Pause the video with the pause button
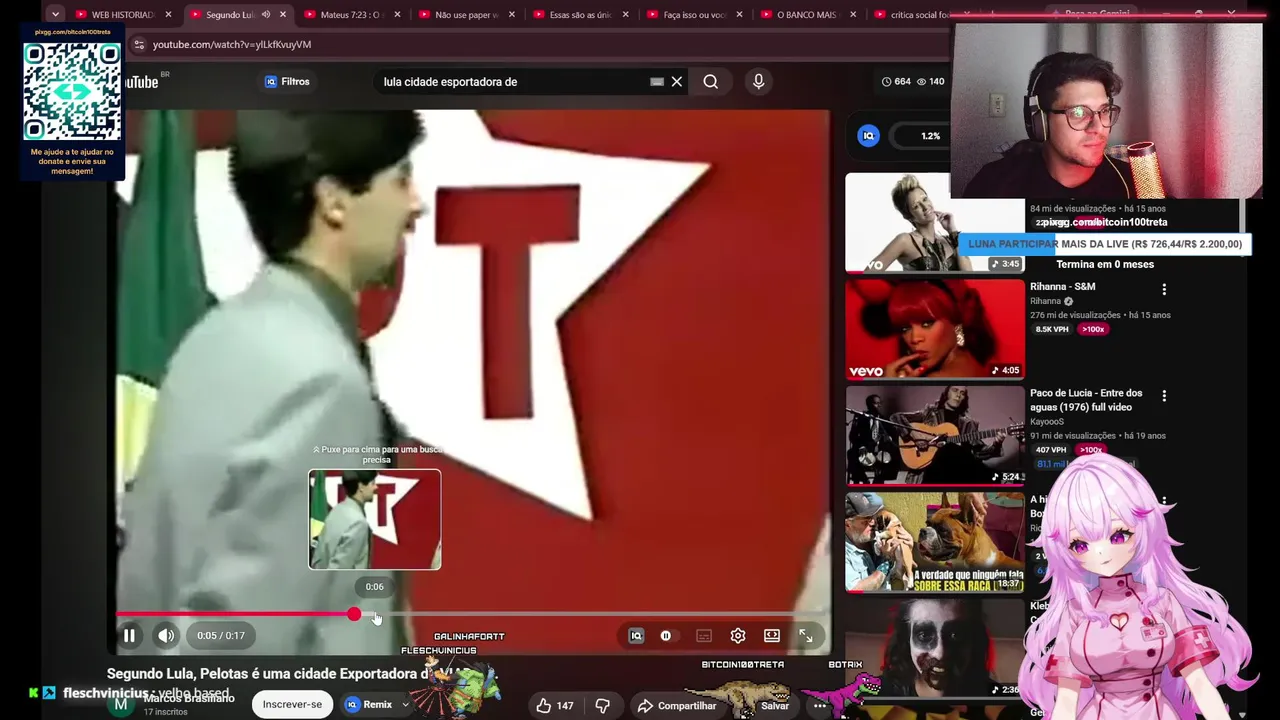Viewport: 1280px width, 720px height. click(x=129, y=636)
